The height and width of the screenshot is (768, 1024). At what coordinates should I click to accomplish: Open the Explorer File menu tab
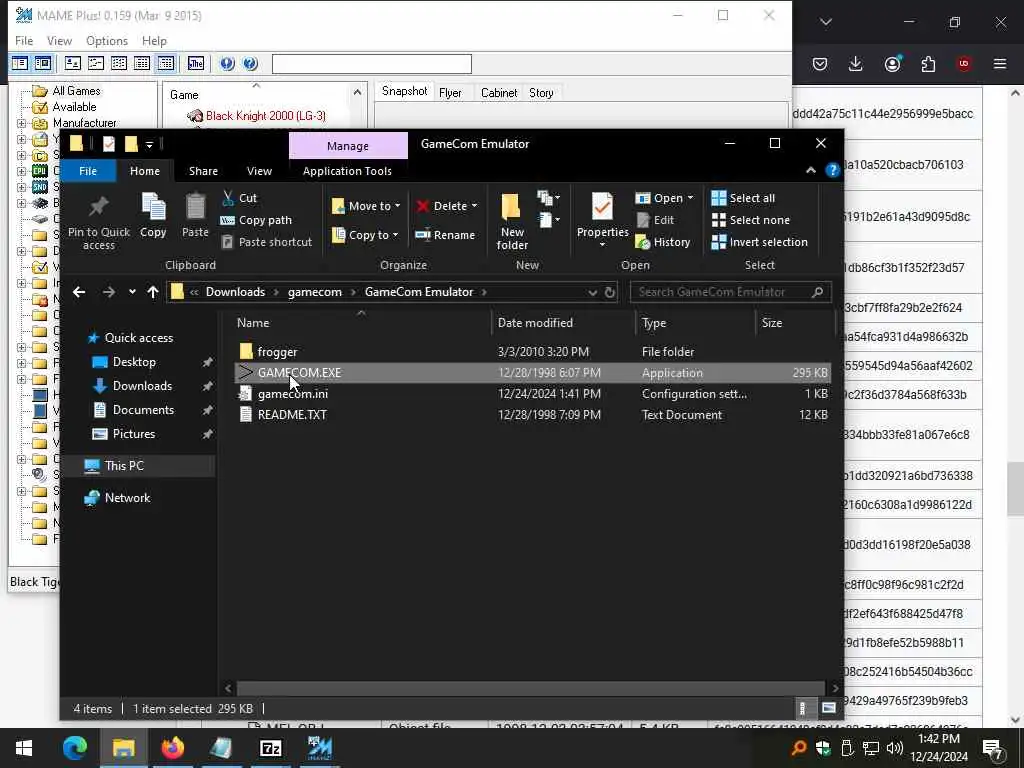pyautogui.click(x=88, y=171)
